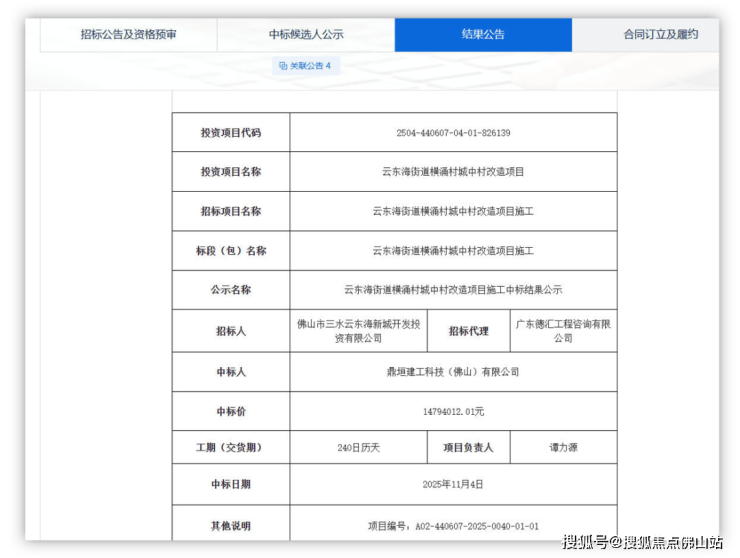Click tenderer 佛山市三水云东海新城开发投资有限公司
The height and width of the screenshot is (558, 740).
click(x=359, y=331)
